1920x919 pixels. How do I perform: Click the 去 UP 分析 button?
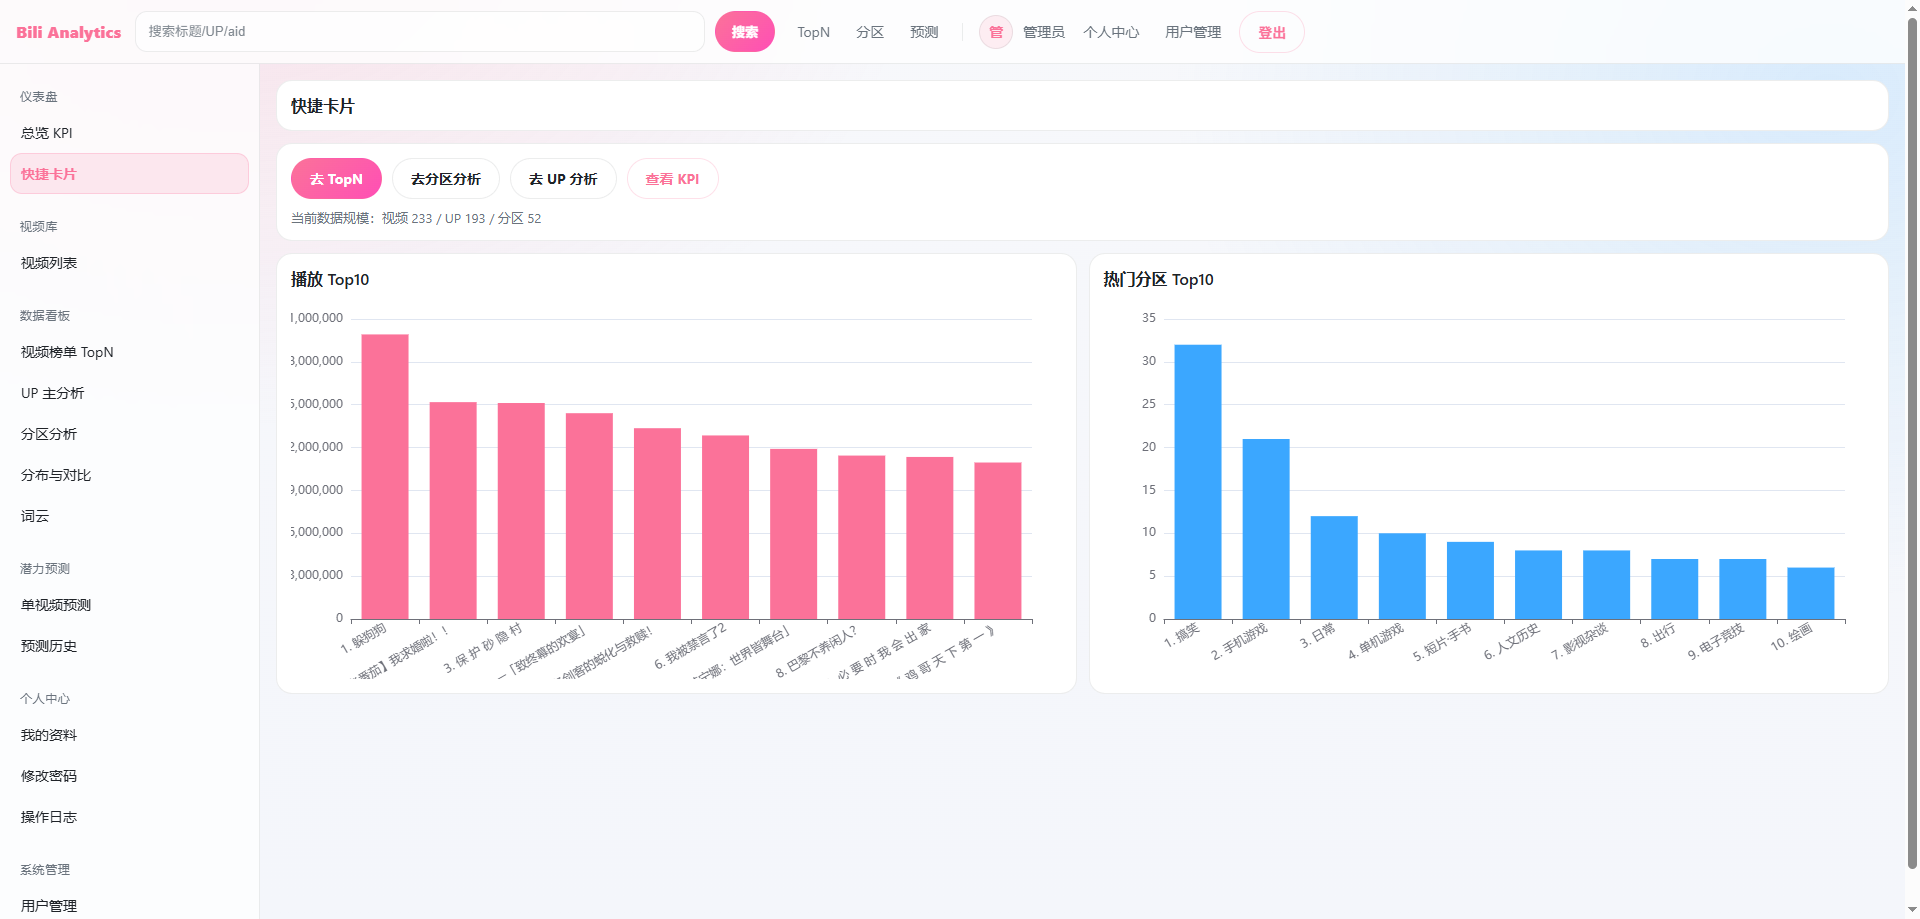pos(563,179)
